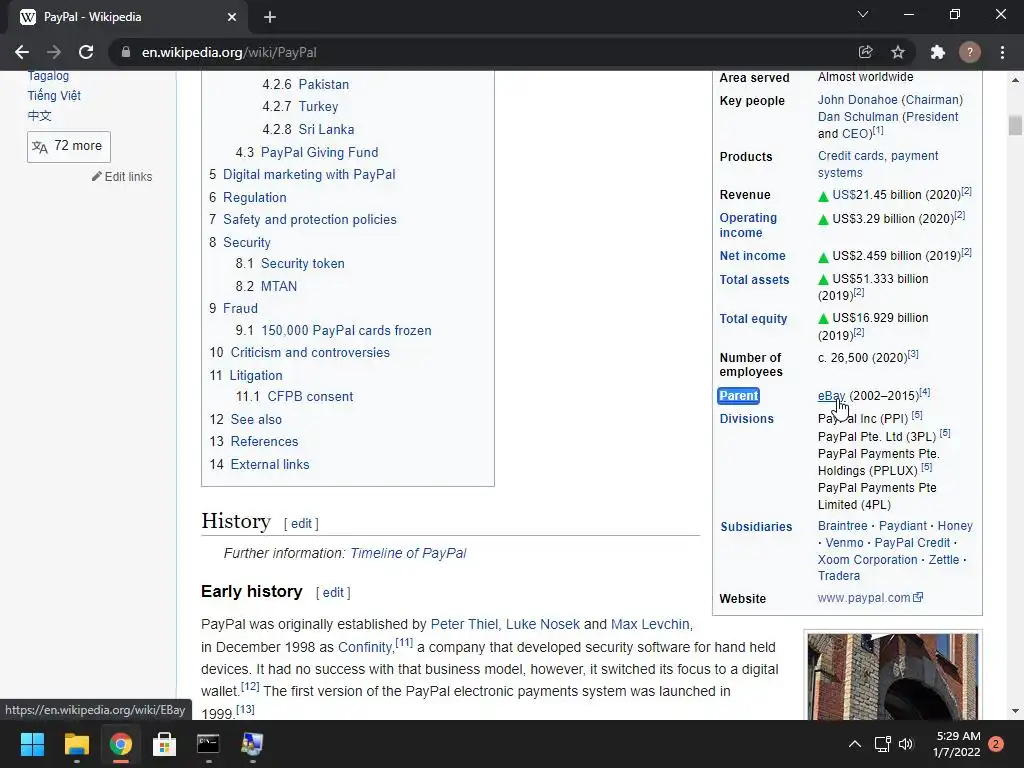Image resolution: width=1024 pixels, height=768 pixels.
Task: Click Edit links in the sidebar
Action: click(x=122, y=176)
